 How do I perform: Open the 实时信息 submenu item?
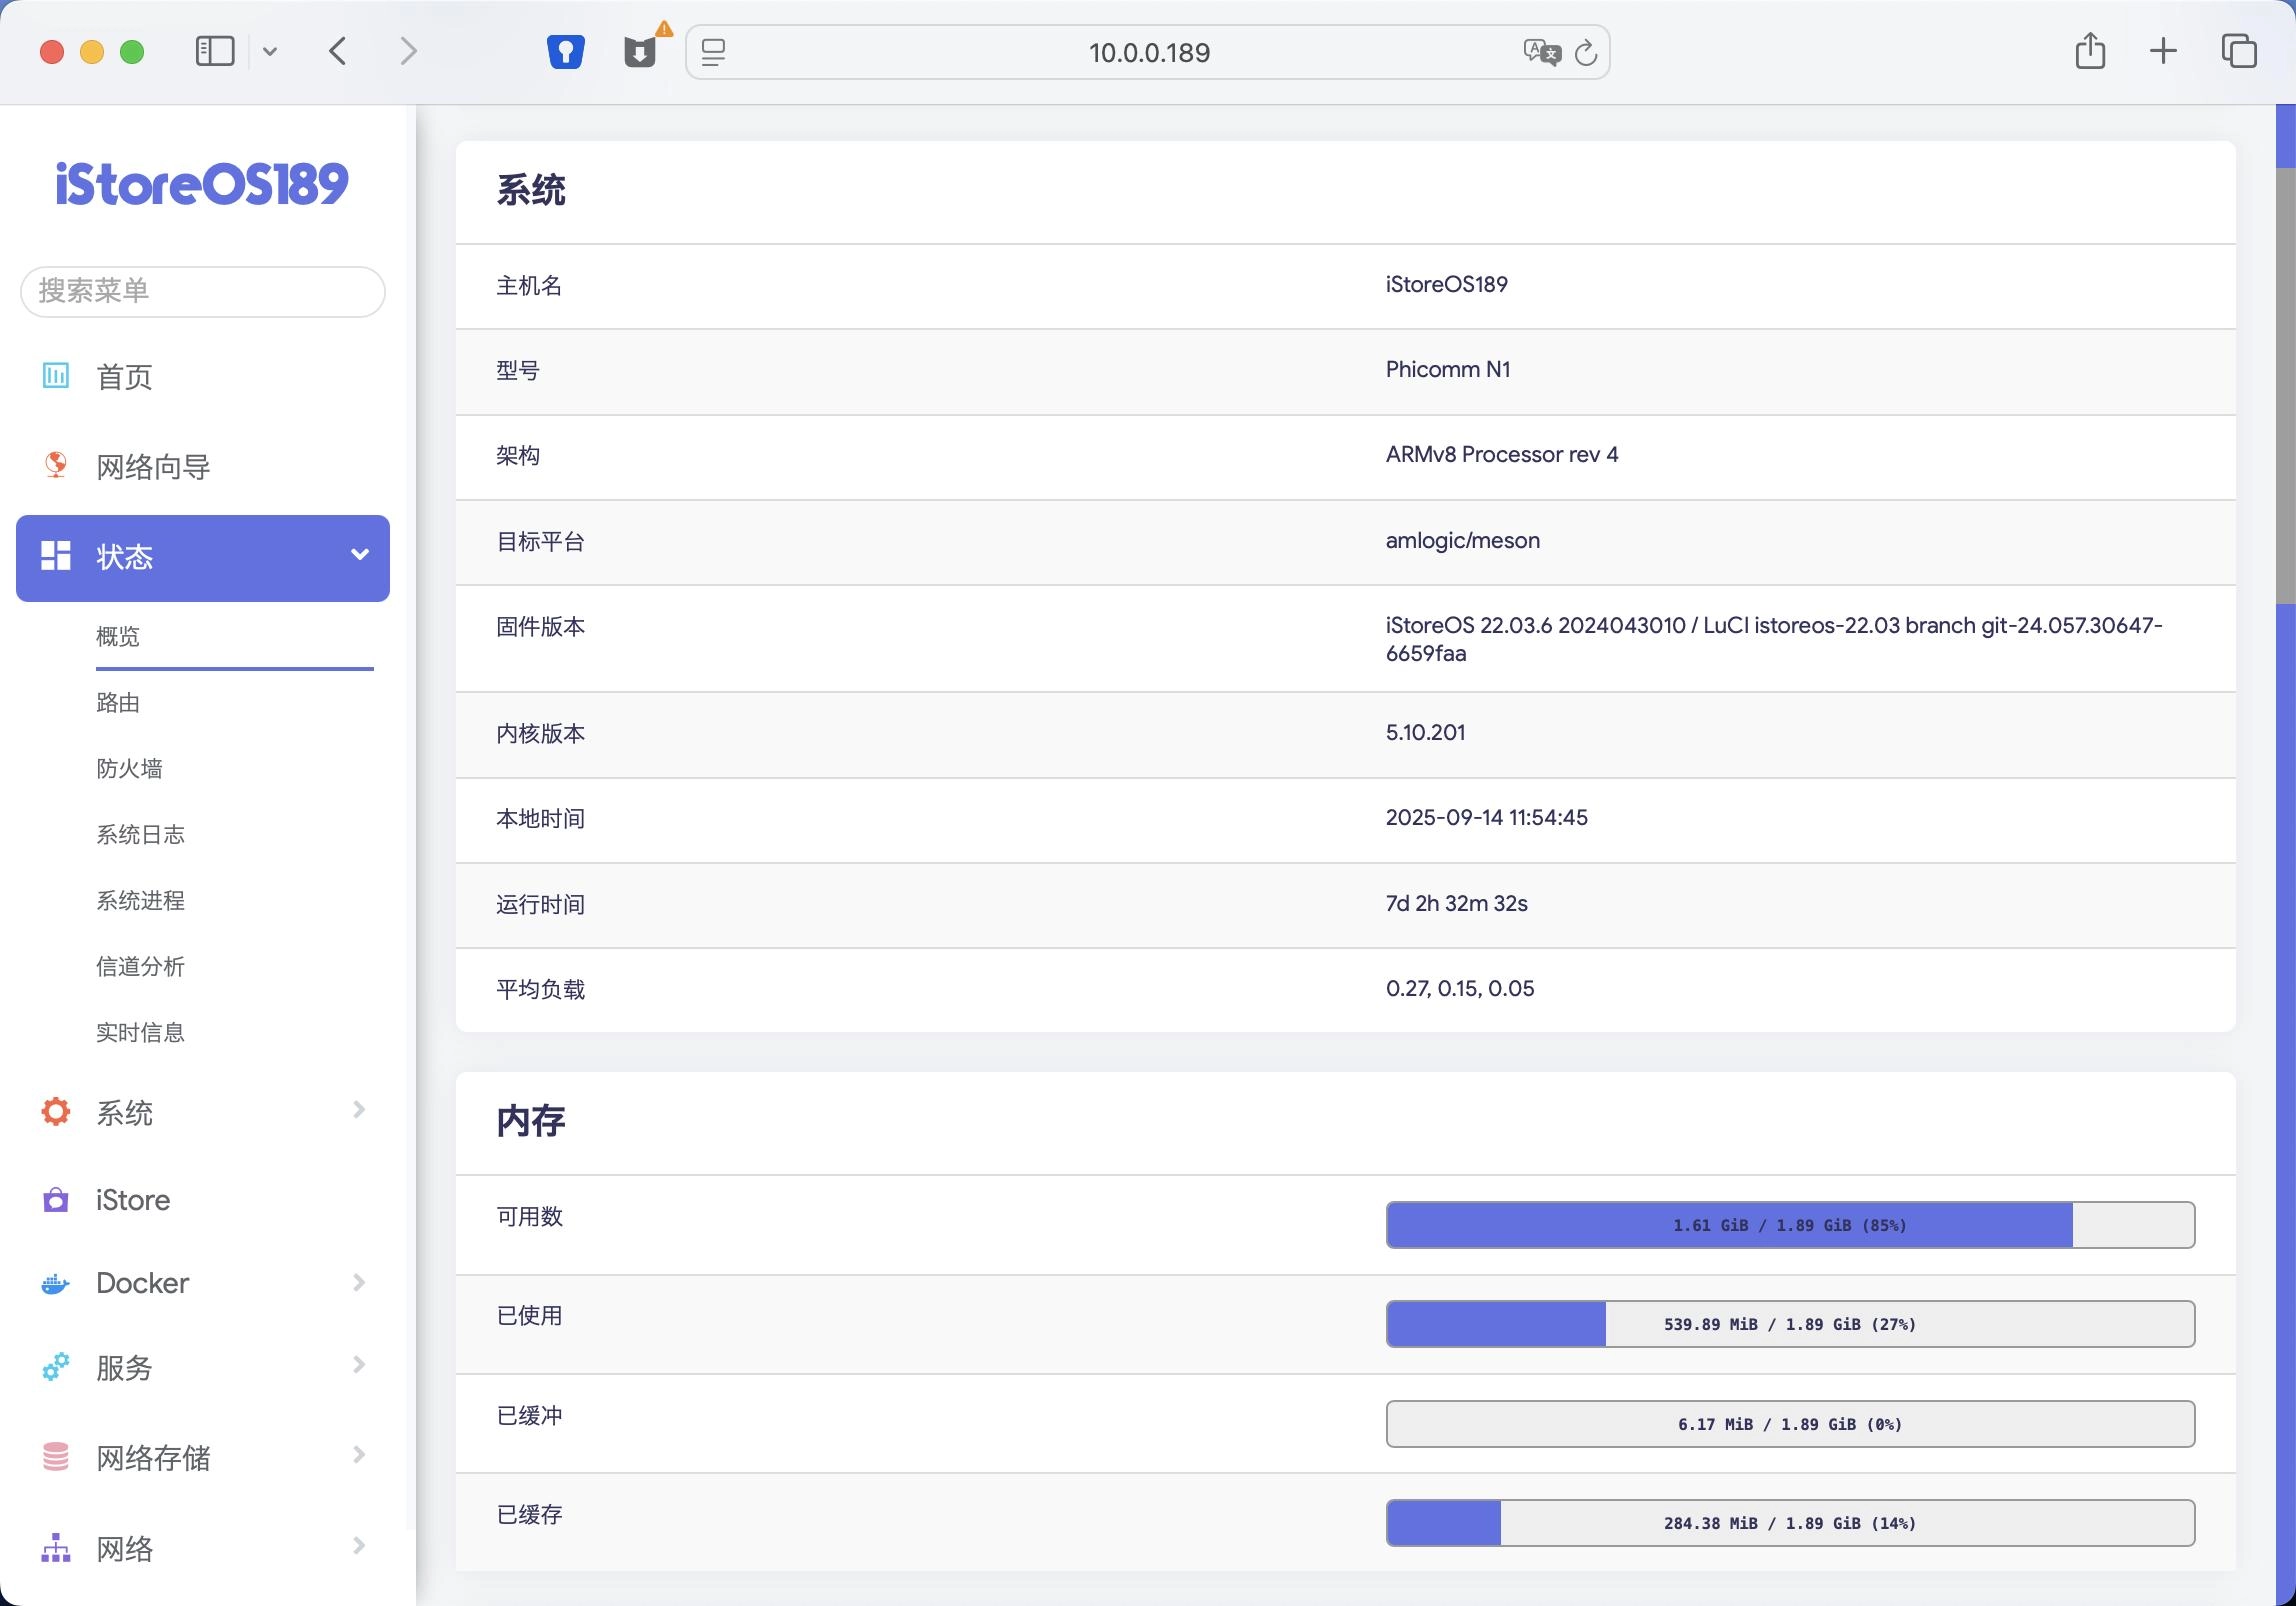click(x=140, y=1033)
